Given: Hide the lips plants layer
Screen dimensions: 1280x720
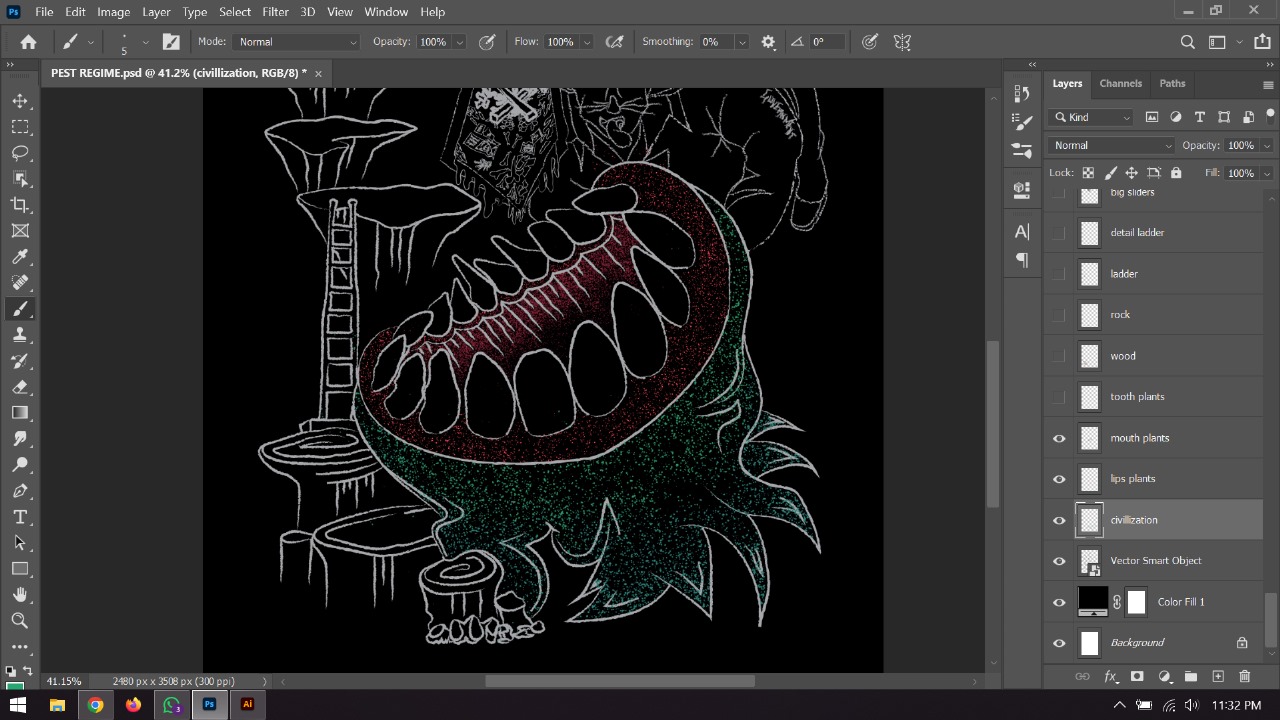Looking at the screenshot, I should [1059, 479].
